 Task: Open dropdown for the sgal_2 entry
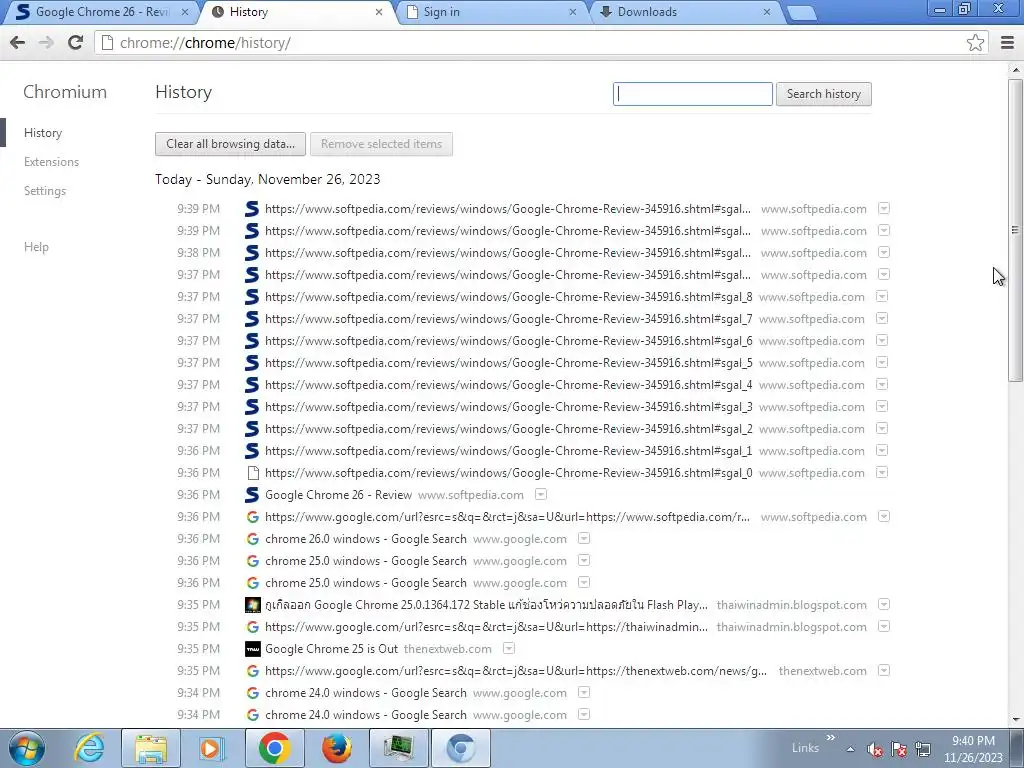(x=882, y=428)
